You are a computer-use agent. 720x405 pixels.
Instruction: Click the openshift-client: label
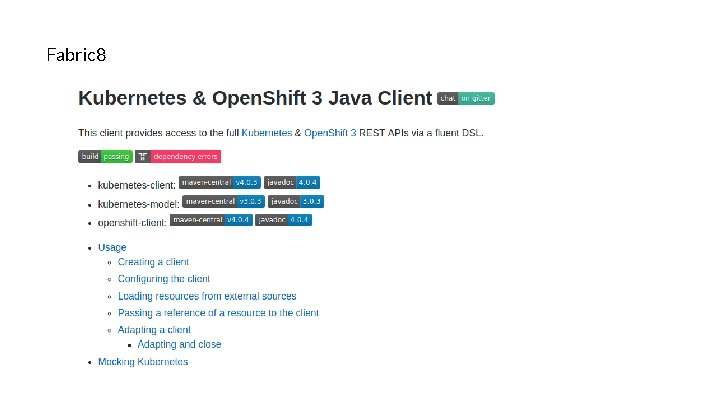pyautogui.click(x=132, y=223)
